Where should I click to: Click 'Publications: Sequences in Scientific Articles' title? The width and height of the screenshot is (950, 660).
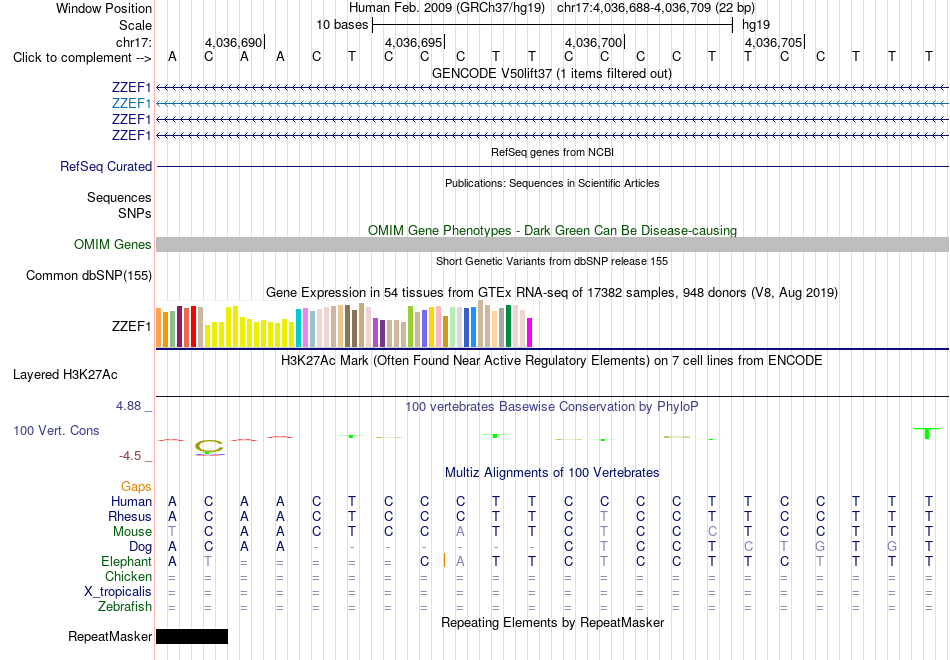553,184
